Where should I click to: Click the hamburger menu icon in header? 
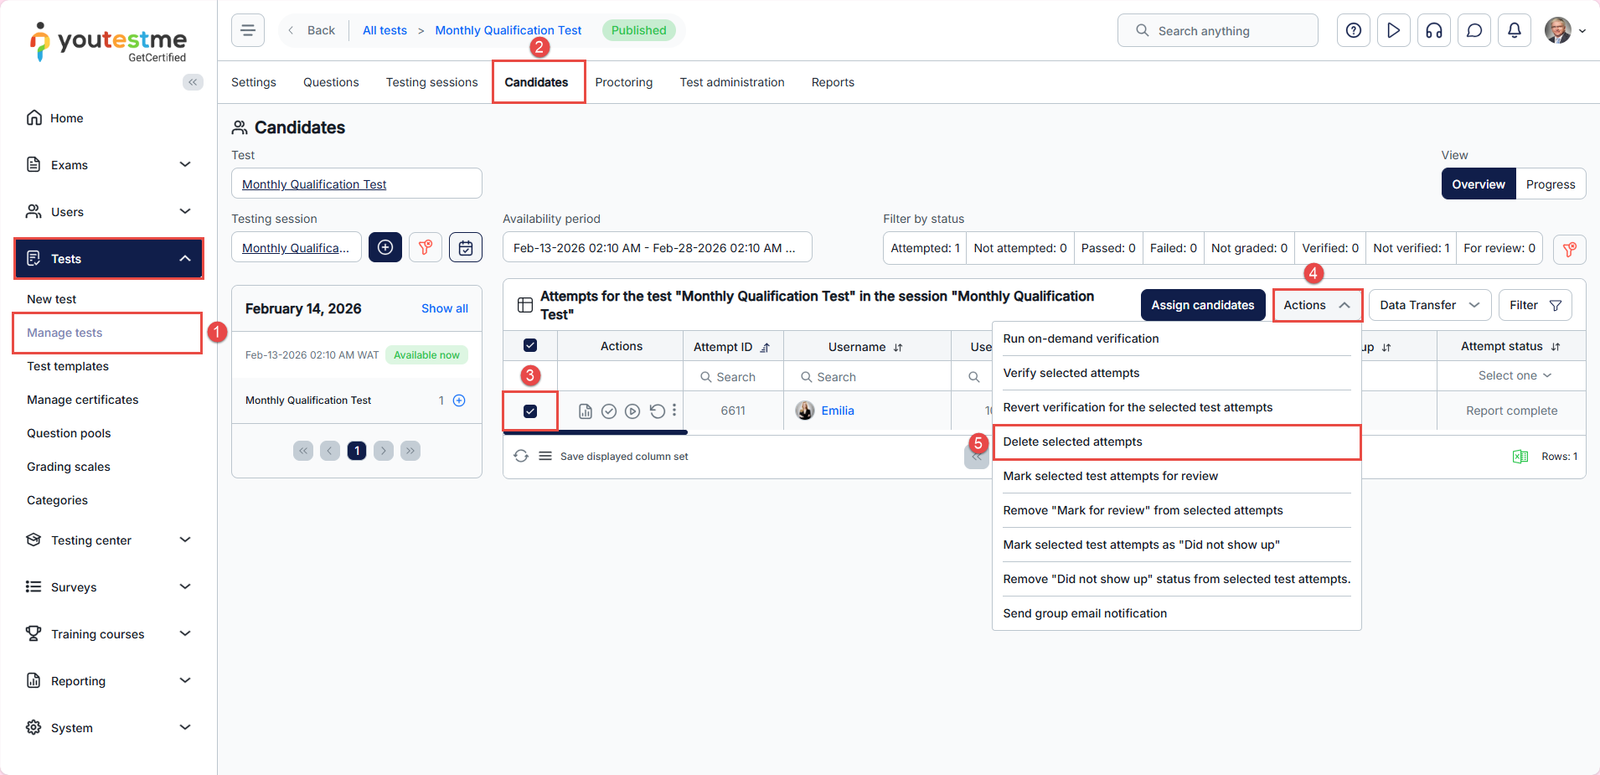(x=248, y=30)
